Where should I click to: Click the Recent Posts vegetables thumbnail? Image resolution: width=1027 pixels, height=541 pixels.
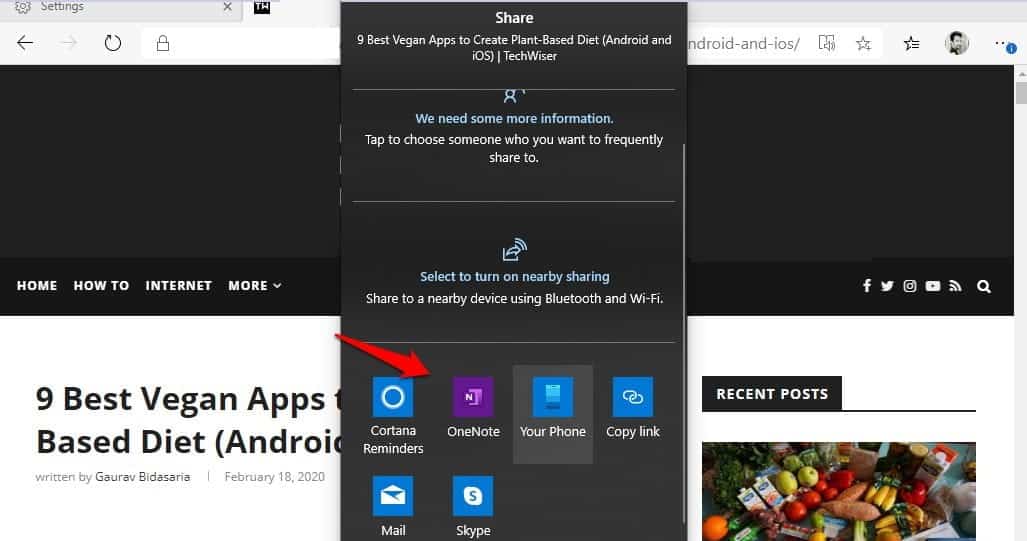coord(838,491)
